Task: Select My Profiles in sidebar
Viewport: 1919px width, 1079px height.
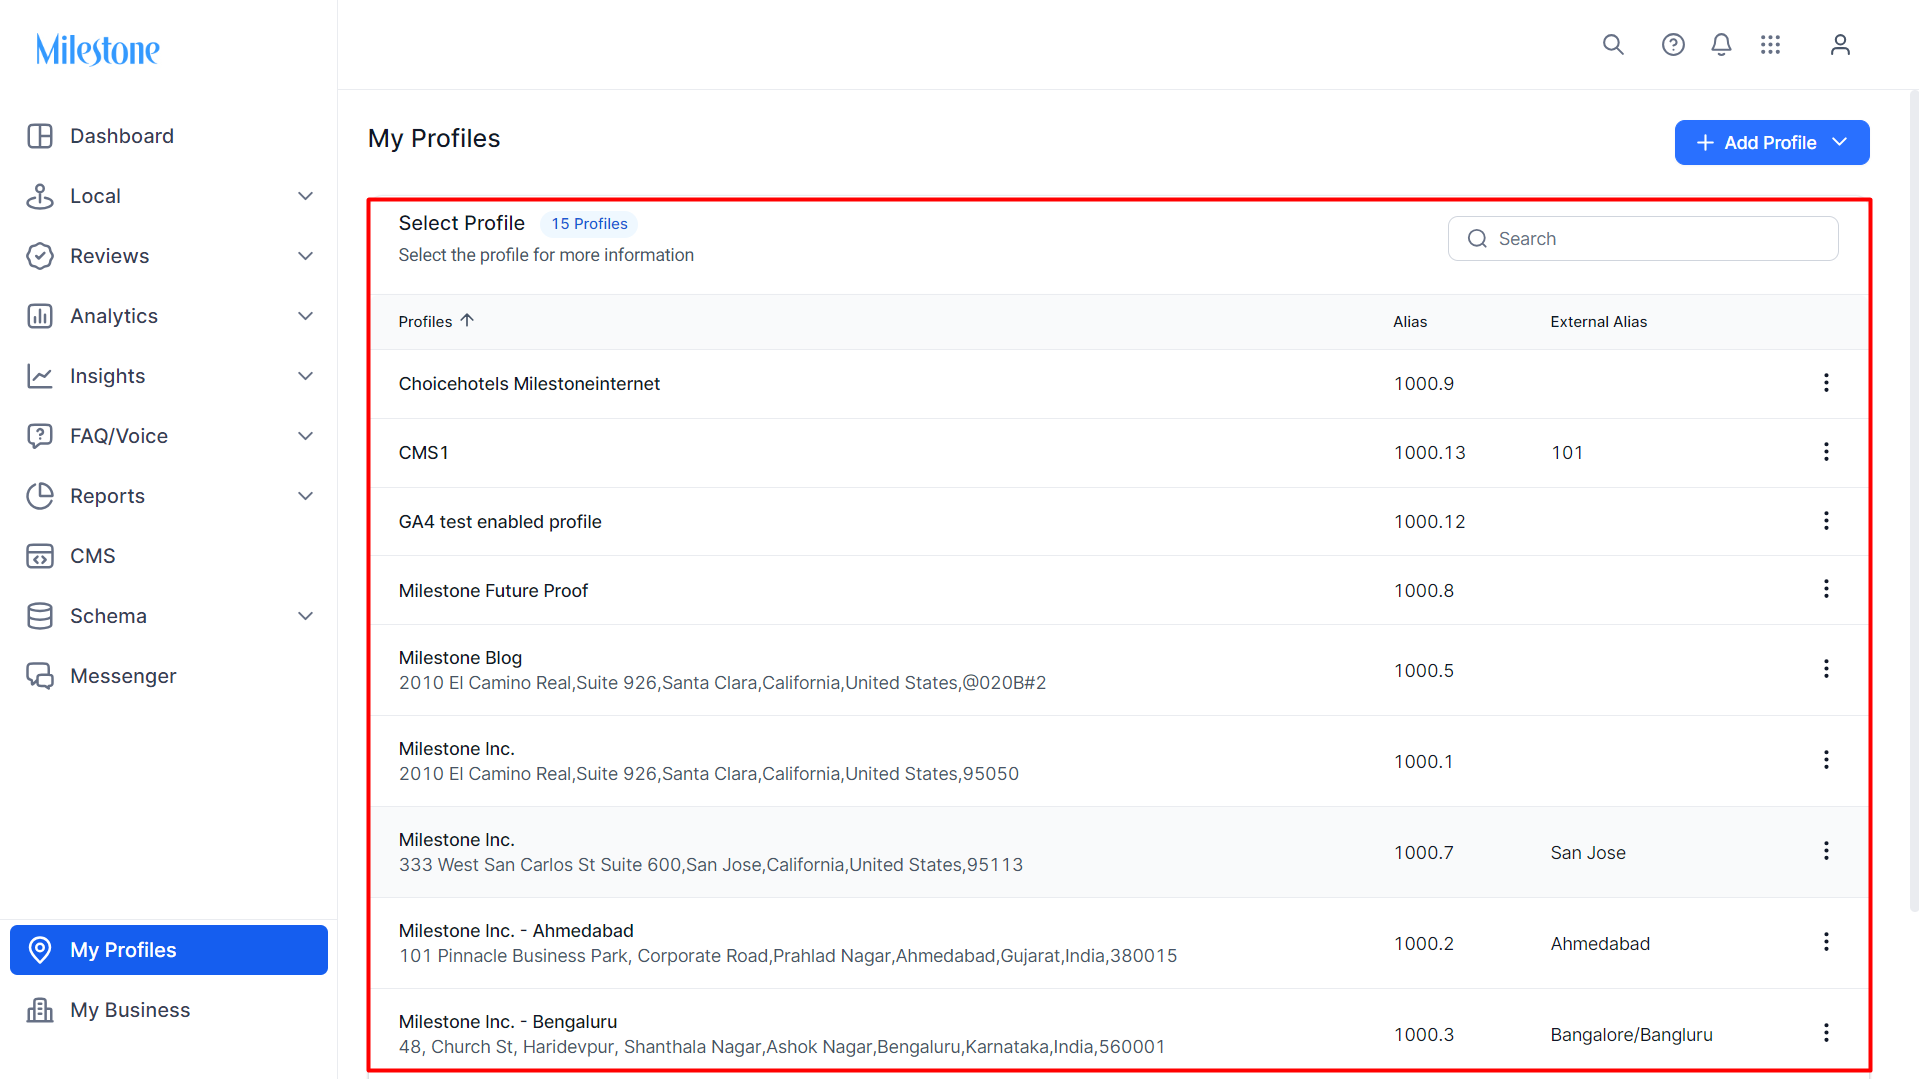Action: coord(169,950)
